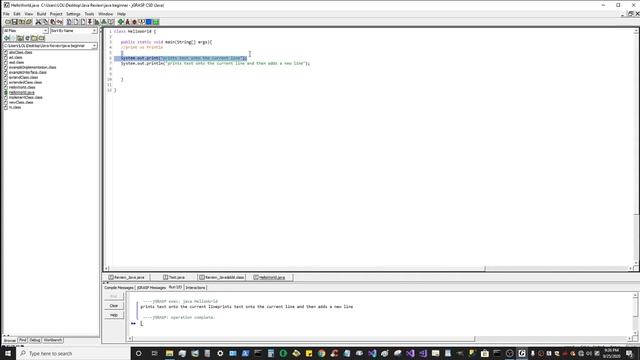640x360 pixels.
Task: Click the green plus Compile icon
Action: (x=121, y=22)
